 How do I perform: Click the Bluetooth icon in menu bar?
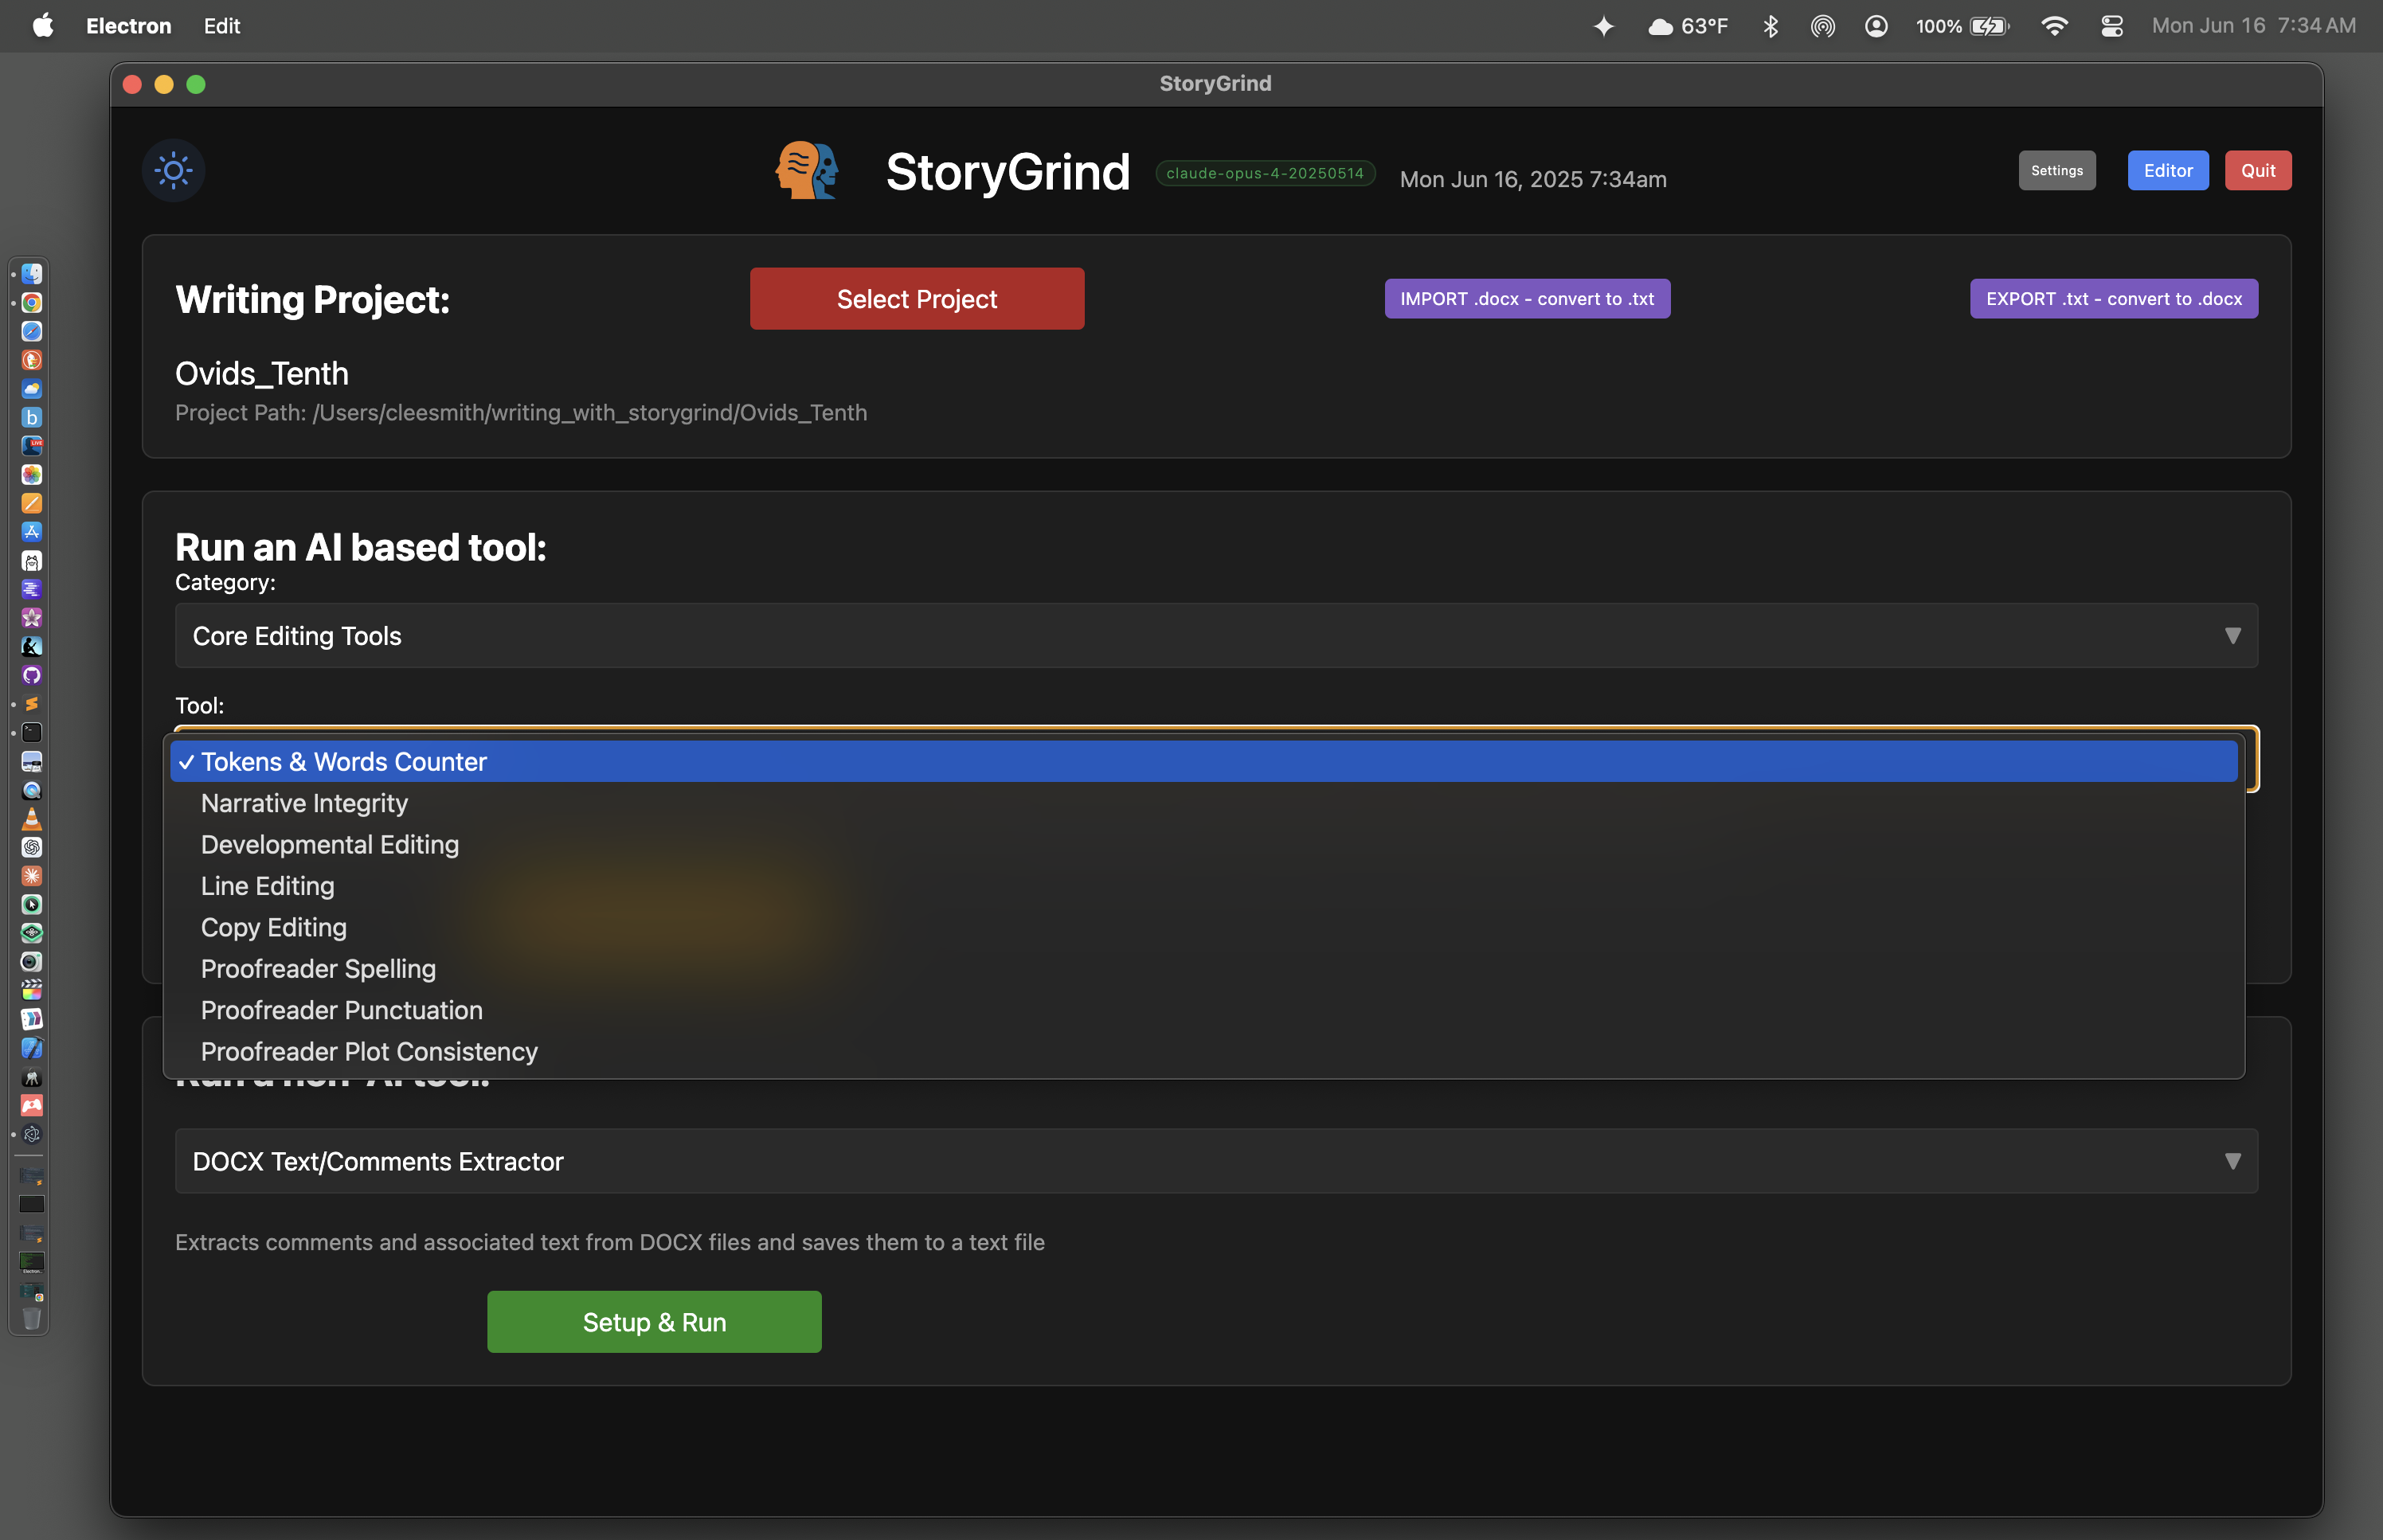coord(1770,26)
